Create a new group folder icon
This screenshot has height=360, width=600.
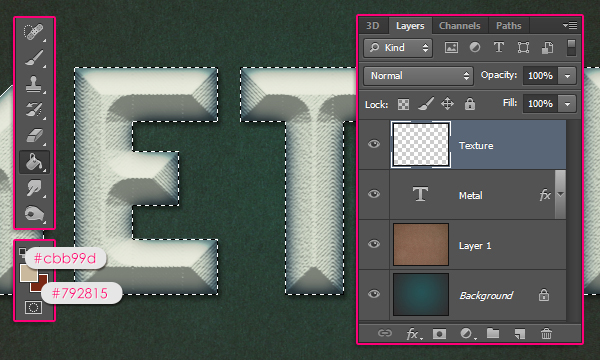pyautogui.click(x=493, y=334)
